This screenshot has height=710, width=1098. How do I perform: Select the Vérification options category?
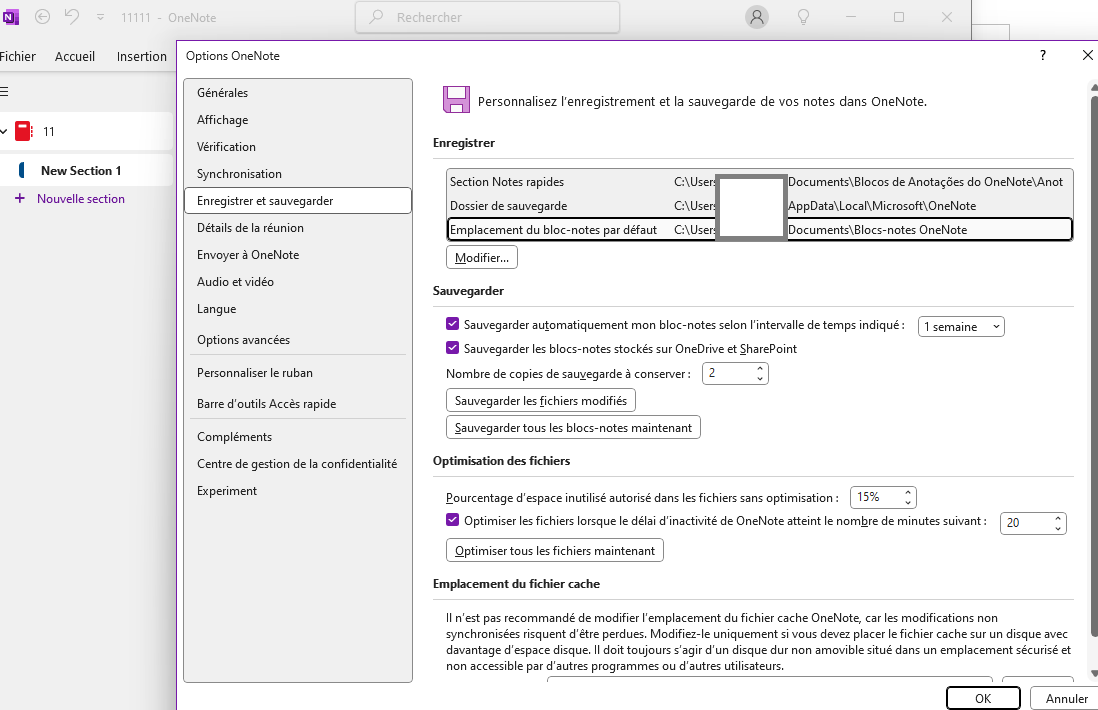[x=298, y=147]
